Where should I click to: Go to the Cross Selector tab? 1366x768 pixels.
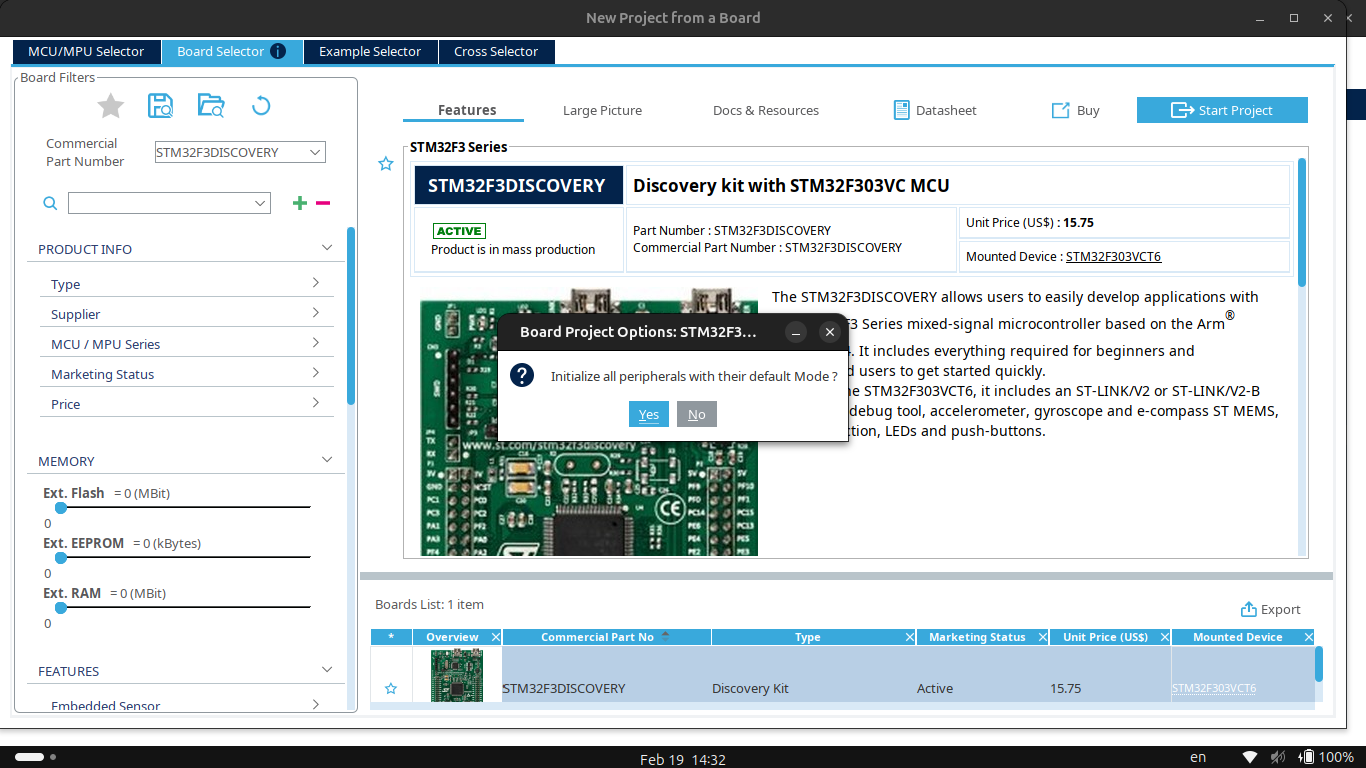(x=496, y=51)
